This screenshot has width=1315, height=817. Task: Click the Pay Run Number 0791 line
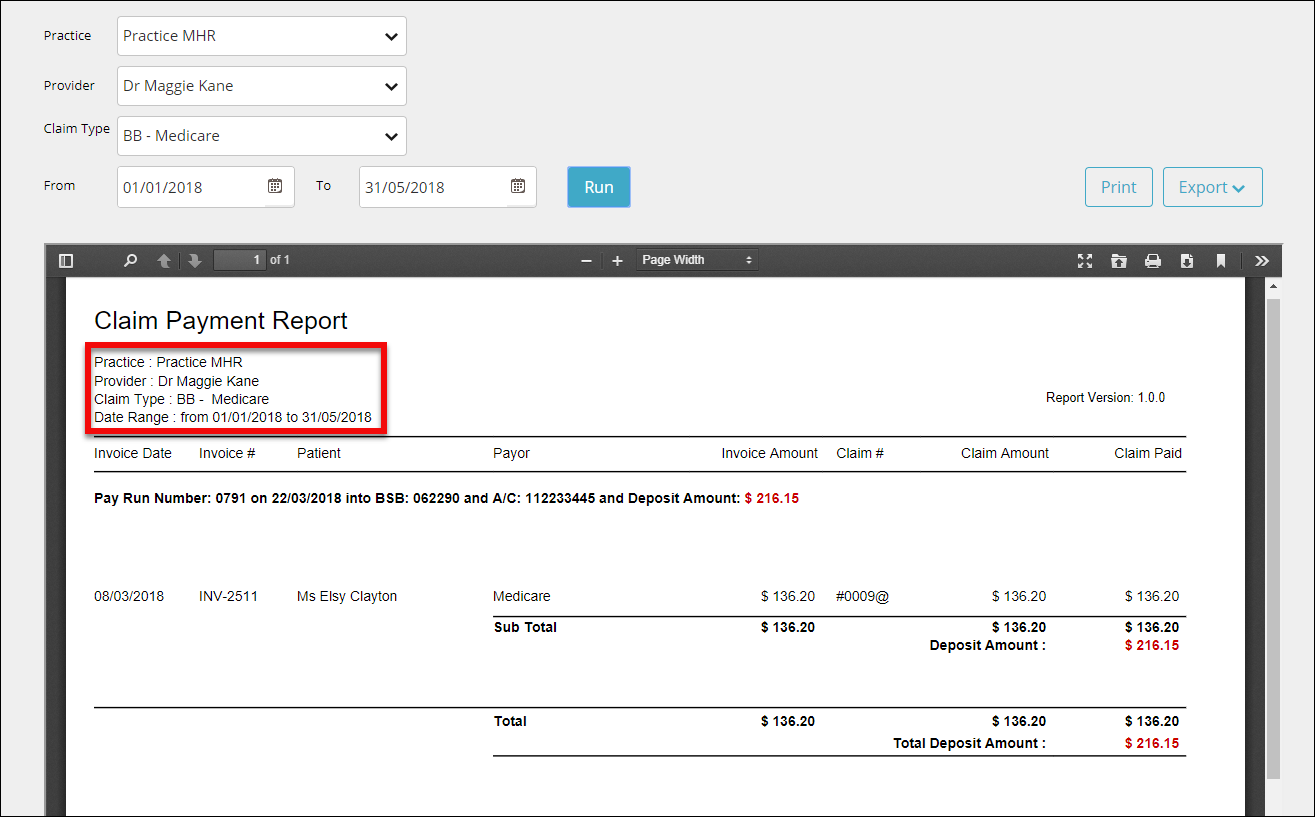coord(446,497)
